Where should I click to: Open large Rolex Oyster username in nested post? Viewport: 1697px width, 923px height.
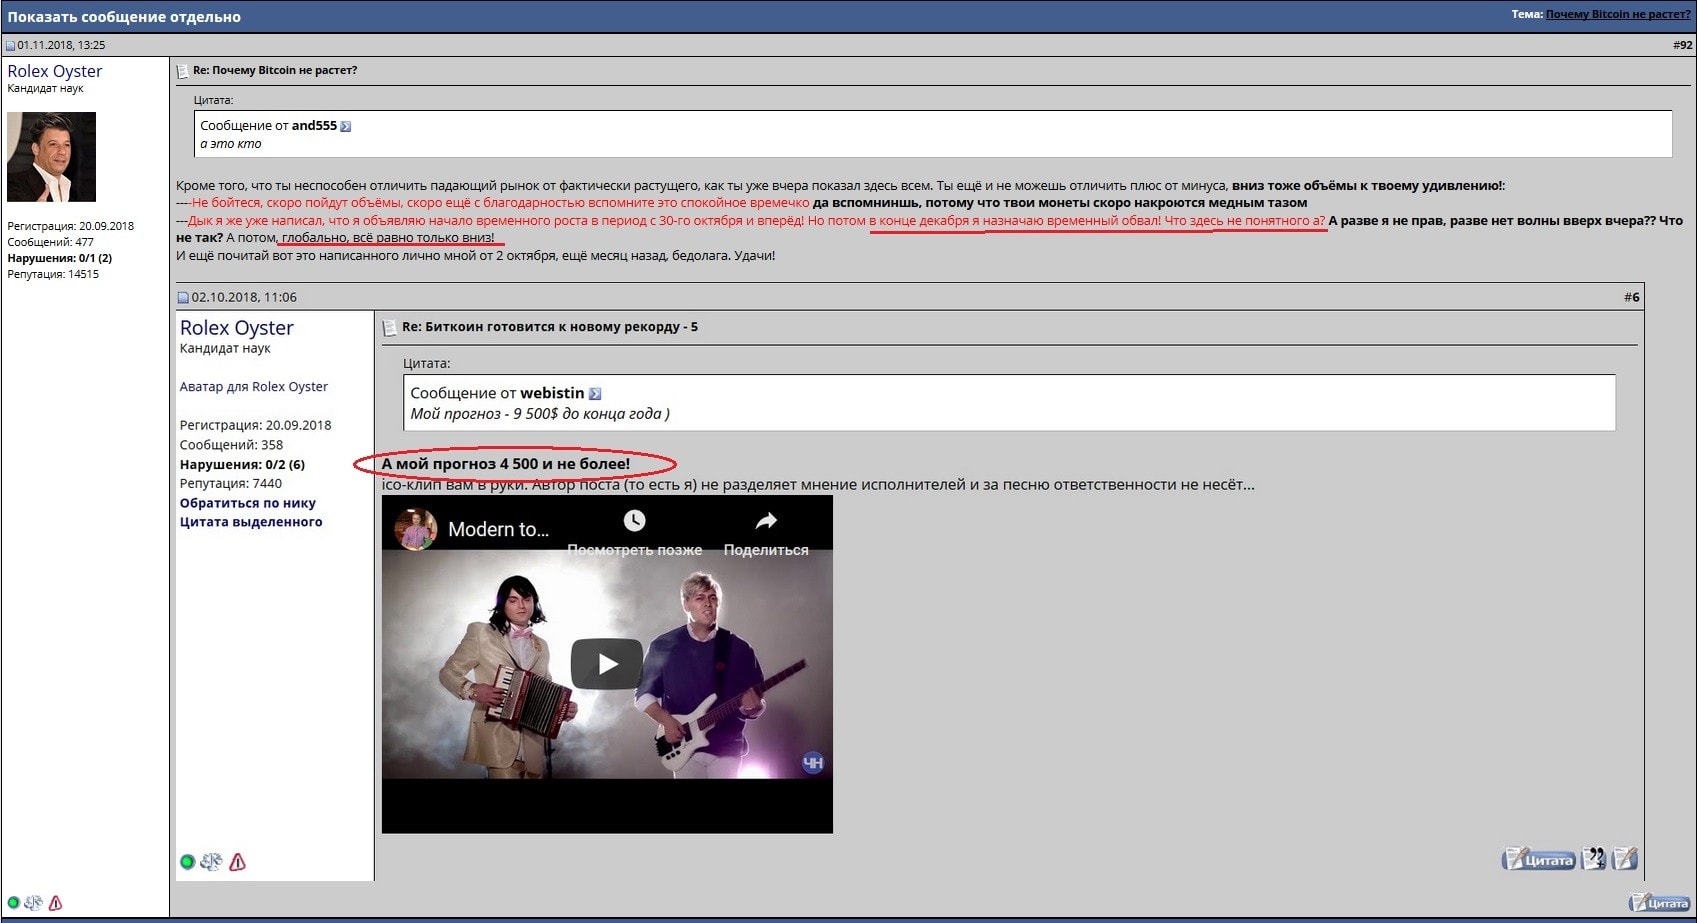click(x=237, y=328)
